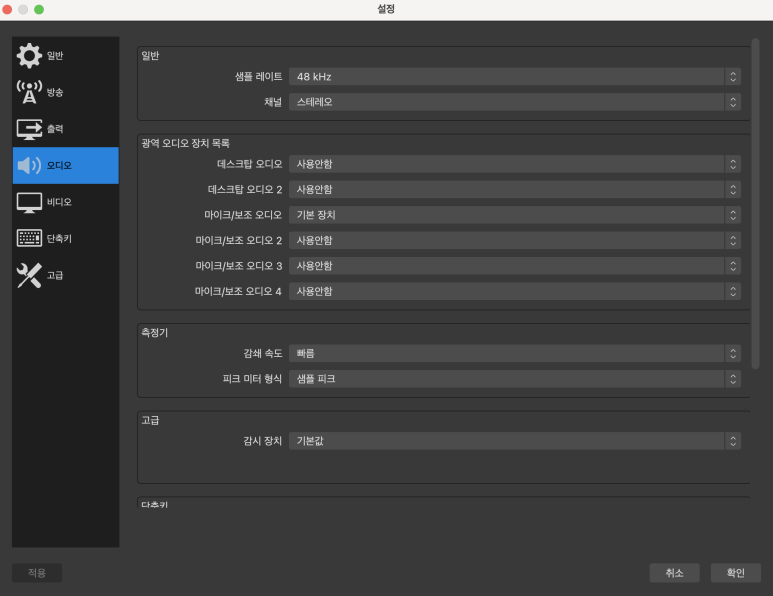Switch to the 출력 tab label

tap(55, 129)
